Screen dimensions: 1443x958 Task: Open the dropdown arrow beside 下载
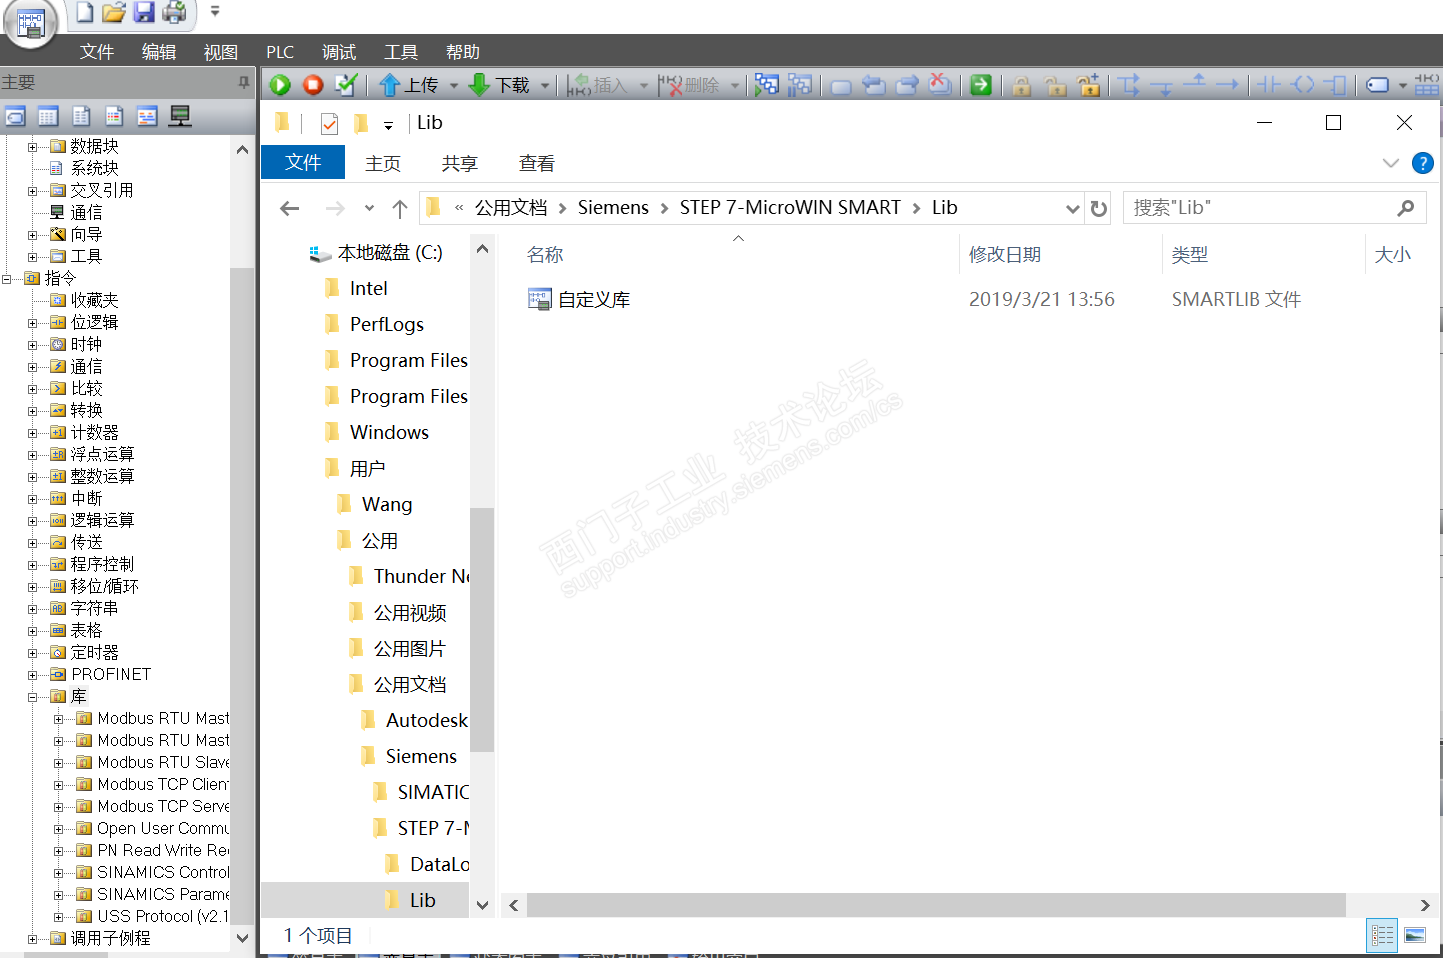coord(545,86)
